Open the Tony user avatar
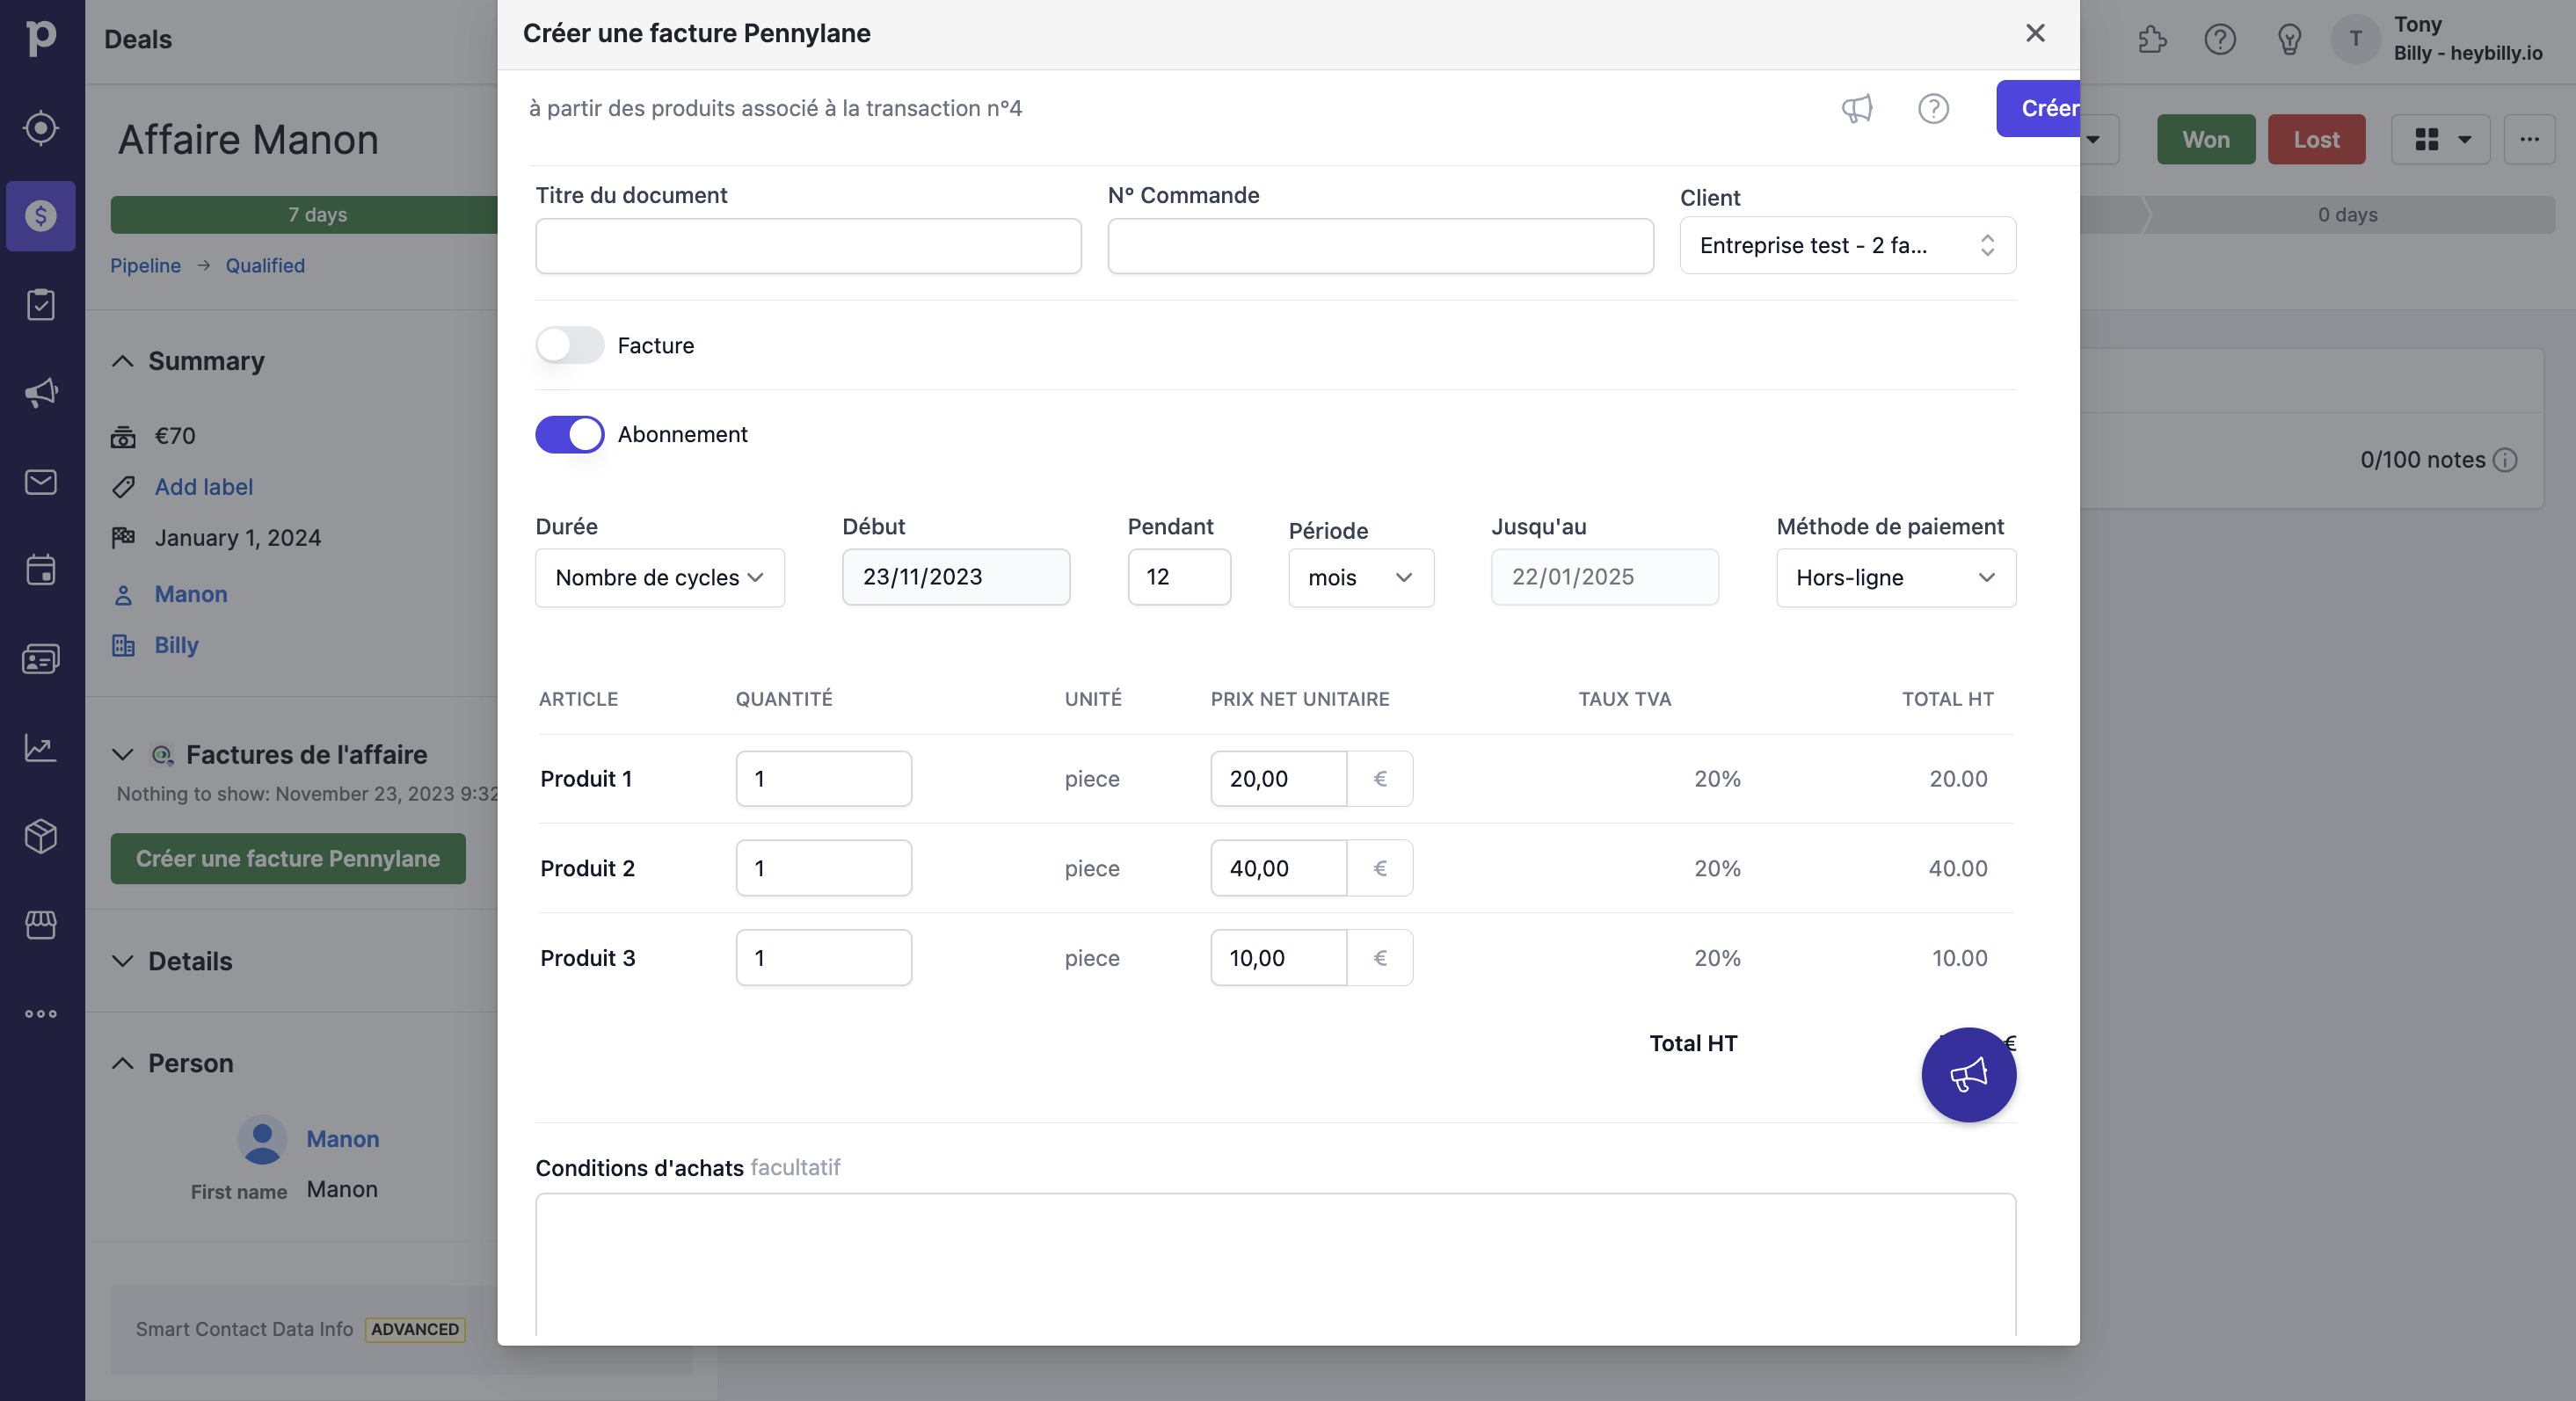Screen dimensions: 2576x1401 point(2356,39)
